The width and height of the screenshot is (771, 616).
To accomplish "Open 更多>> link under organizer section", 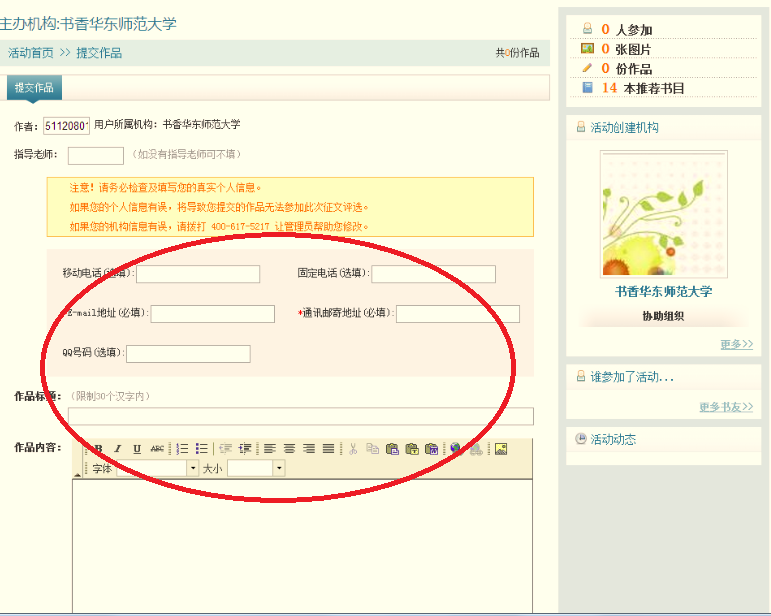I will 736,344.
